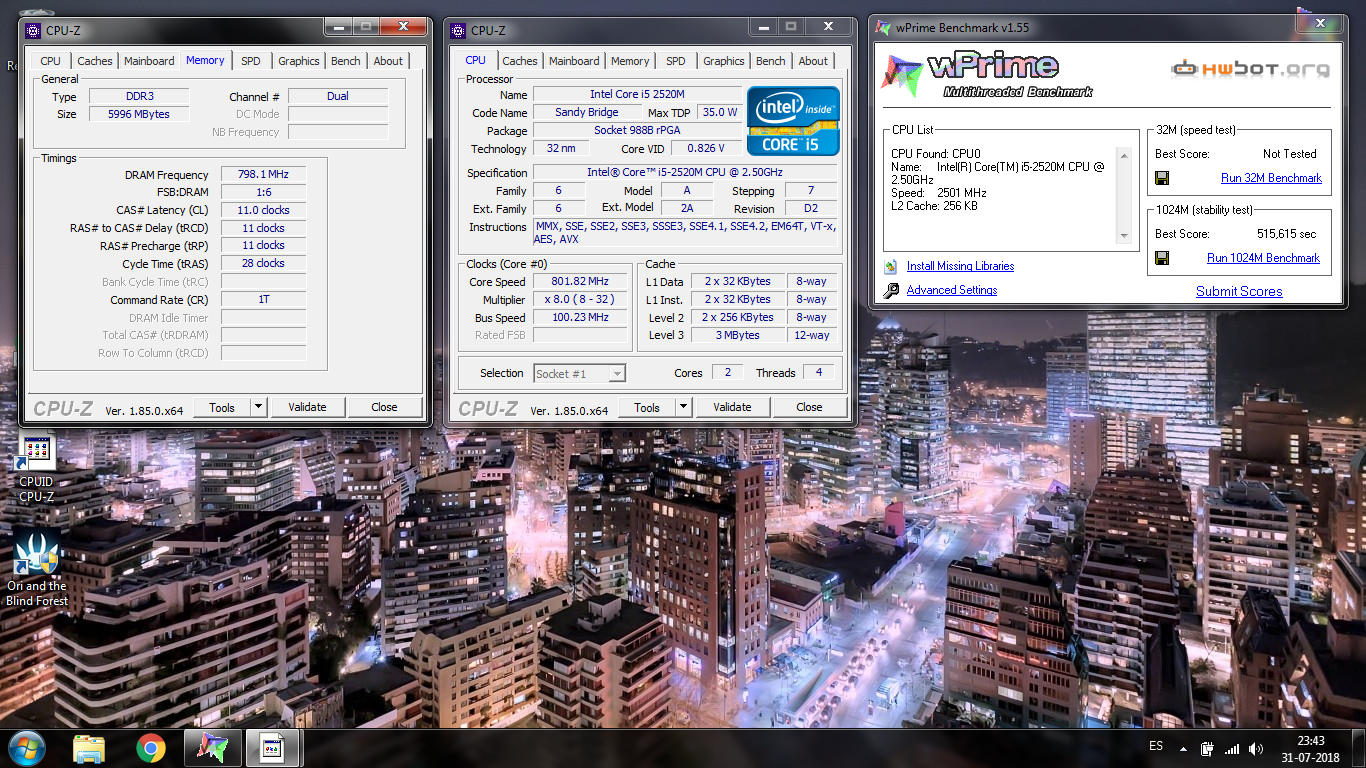
Task: Select Memory tab in Memory CPU-Z window
Action: [205, 60]
